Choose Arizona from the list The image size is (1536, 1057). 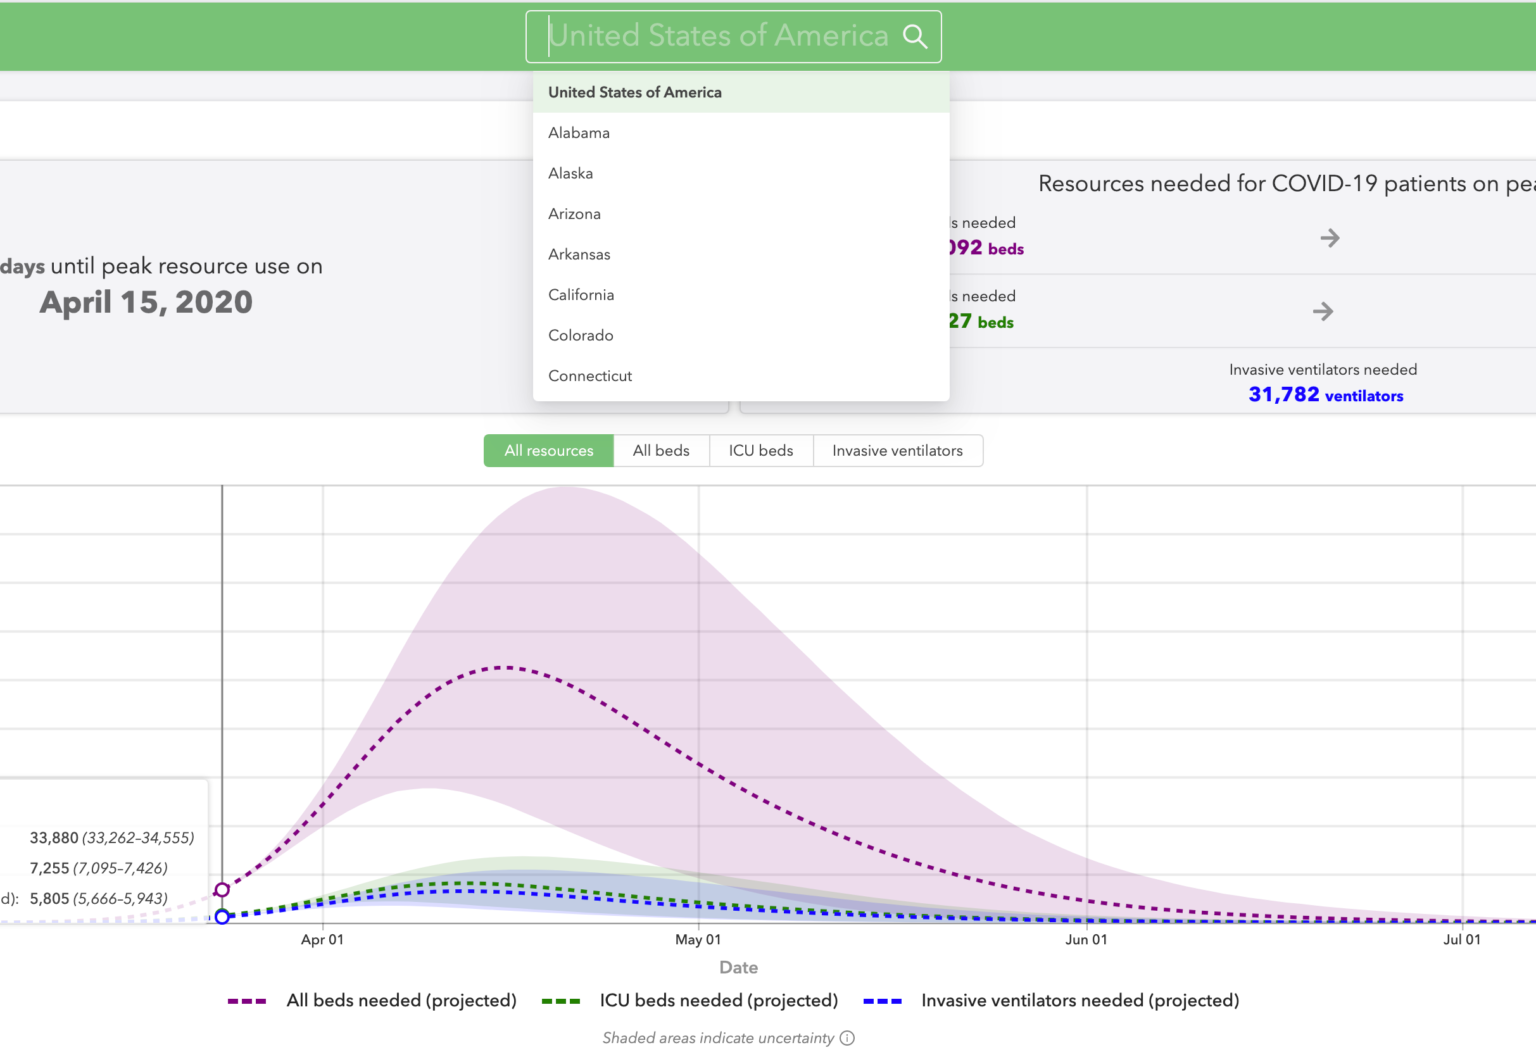click(x=574, y=214)
